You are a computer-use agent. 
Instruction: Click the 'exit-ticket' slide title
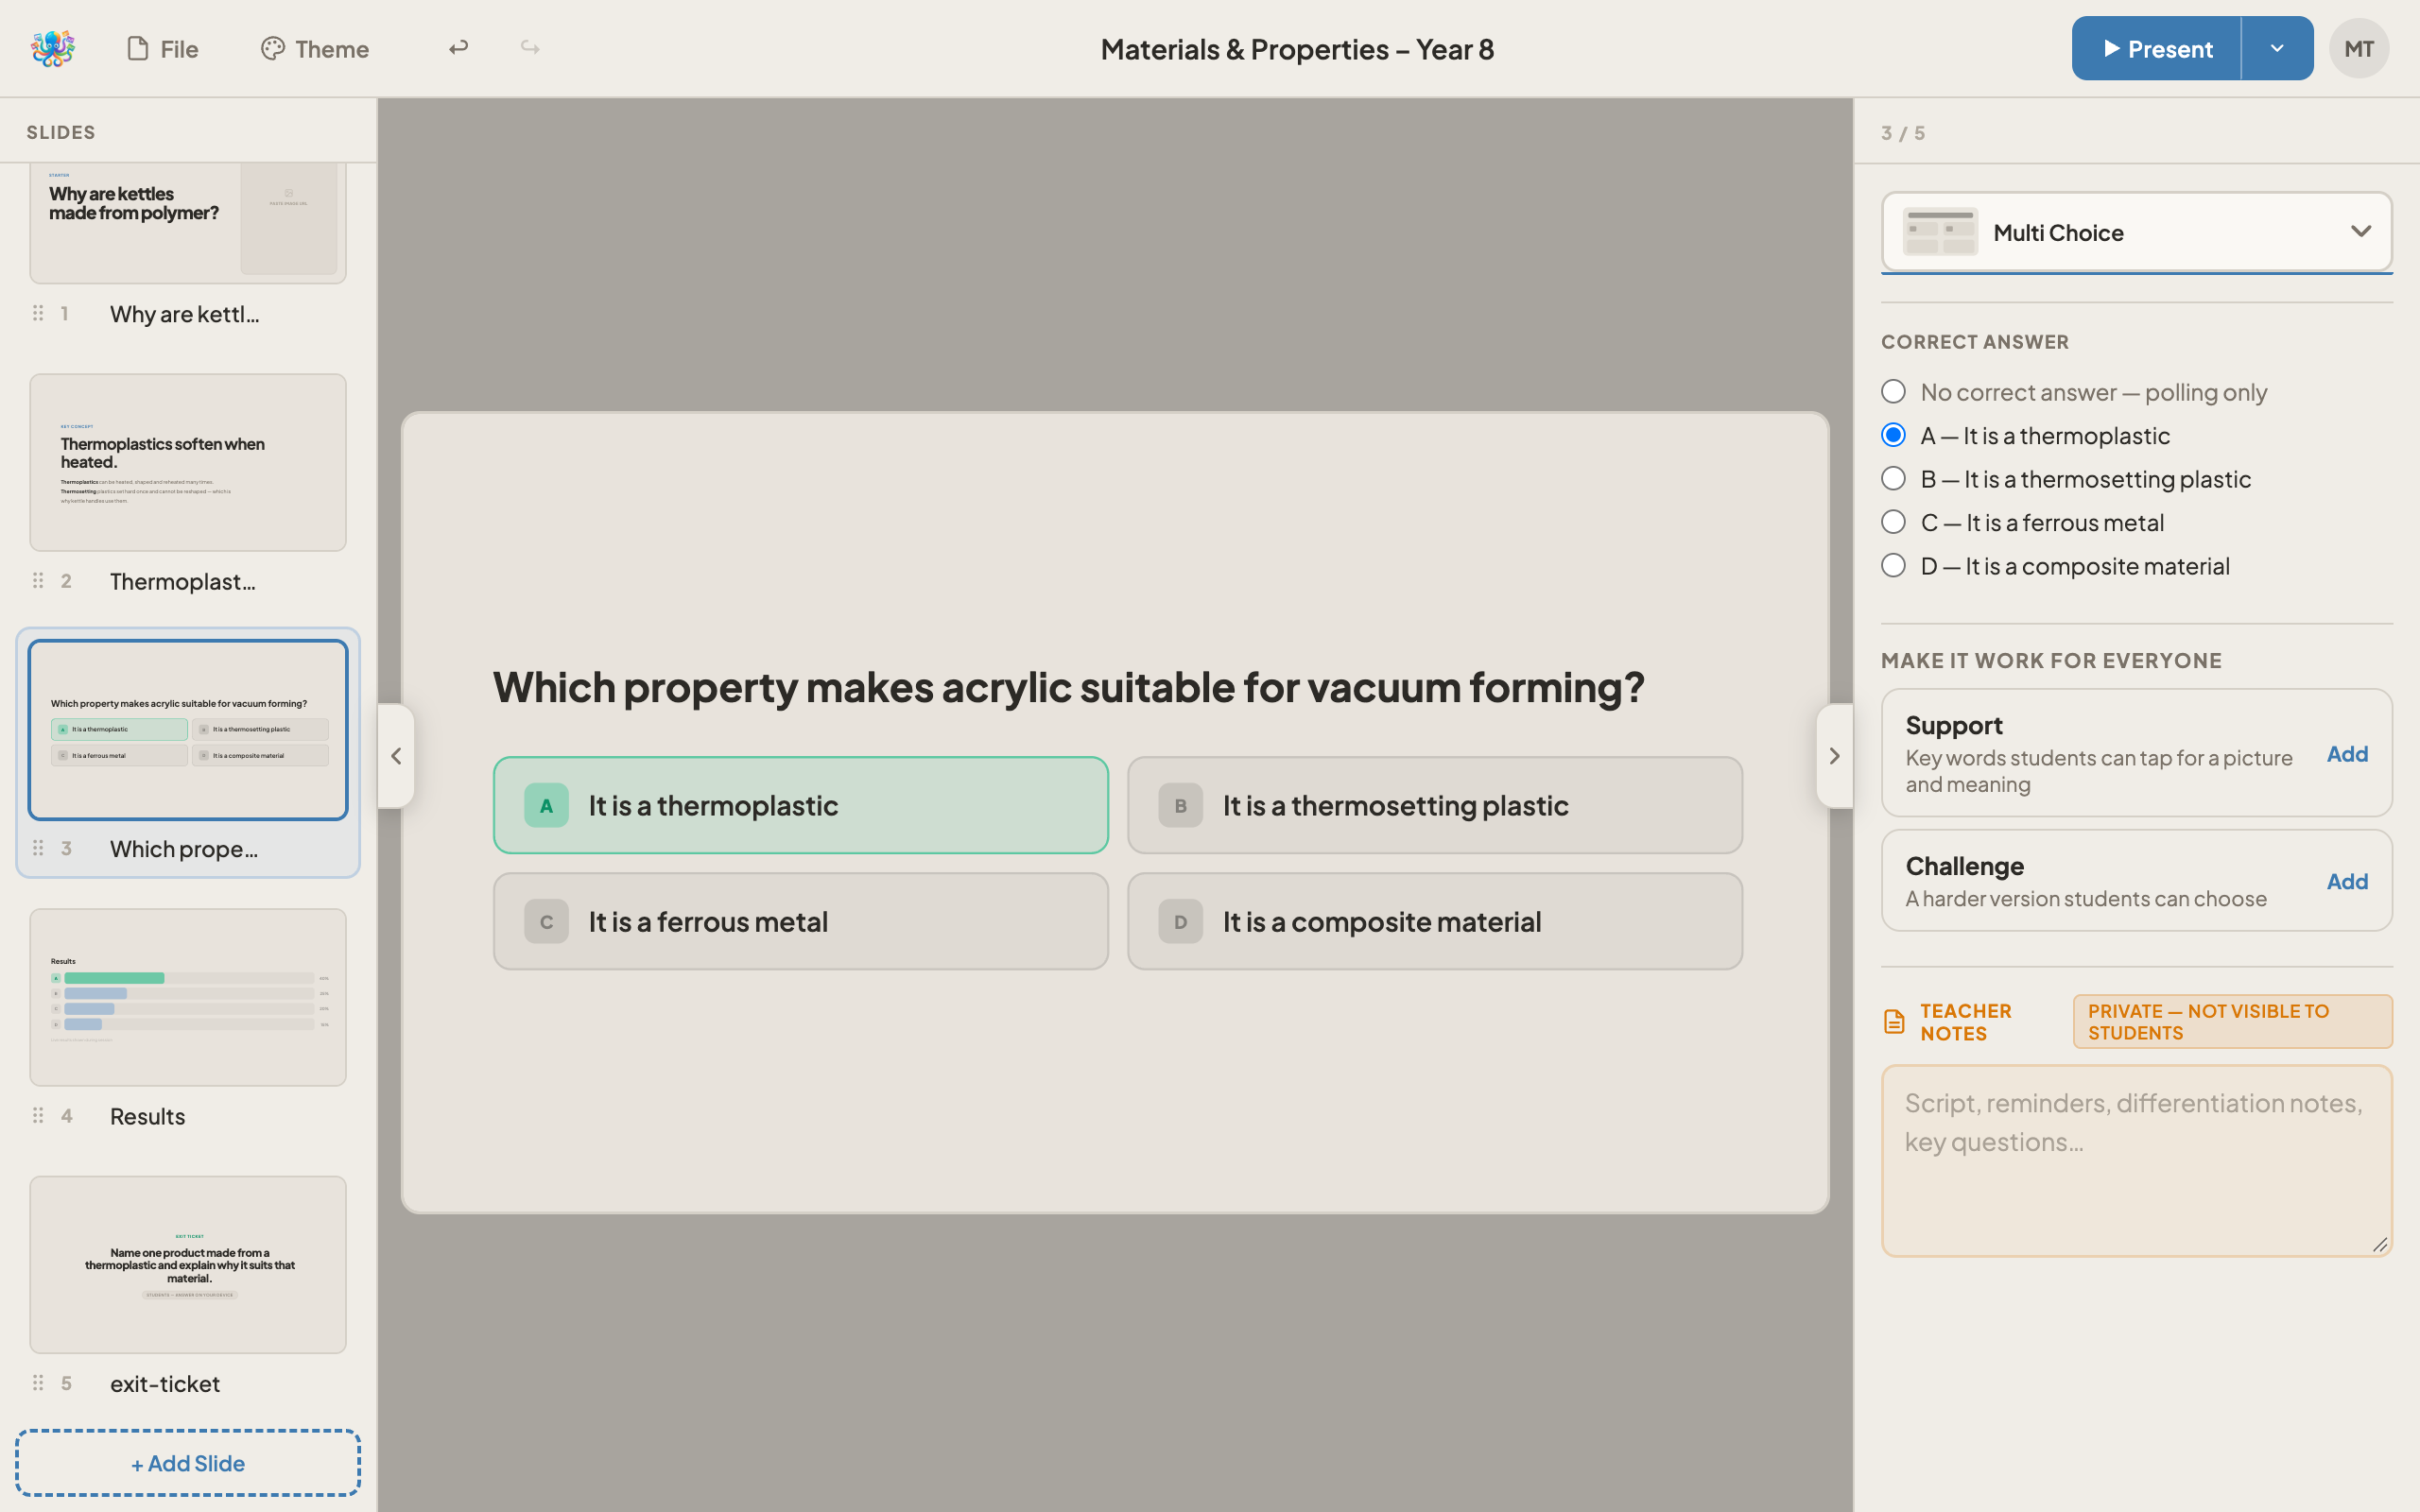pyautogui.click(x=165, y=1383)
